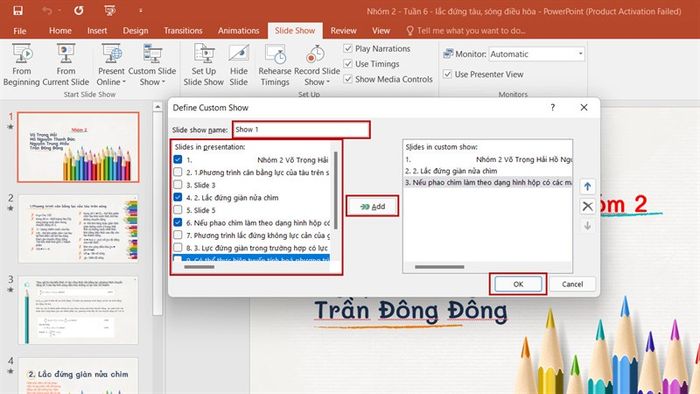Switch to the Review tab
The height and width of the screenshot is (394, 700).
[x=343, y=30]
